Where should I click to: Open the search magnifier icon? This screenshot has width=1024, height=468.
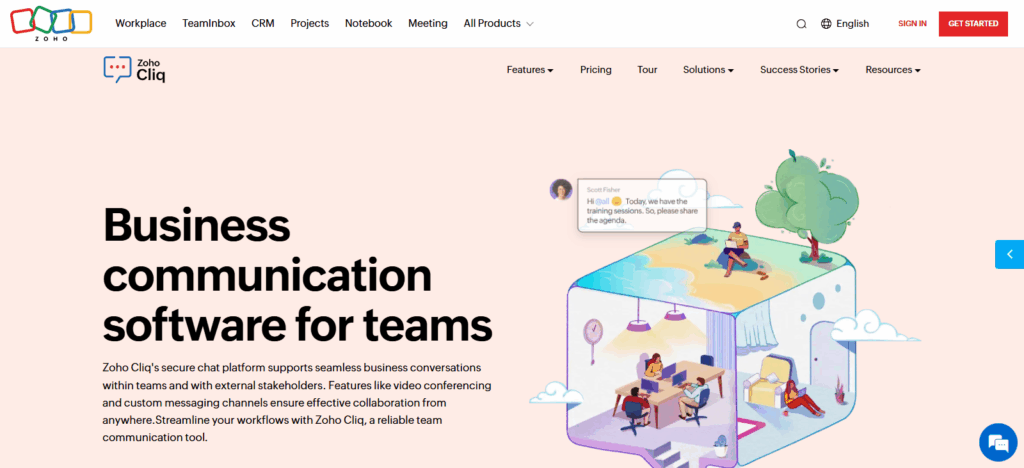tap(801, 24)
